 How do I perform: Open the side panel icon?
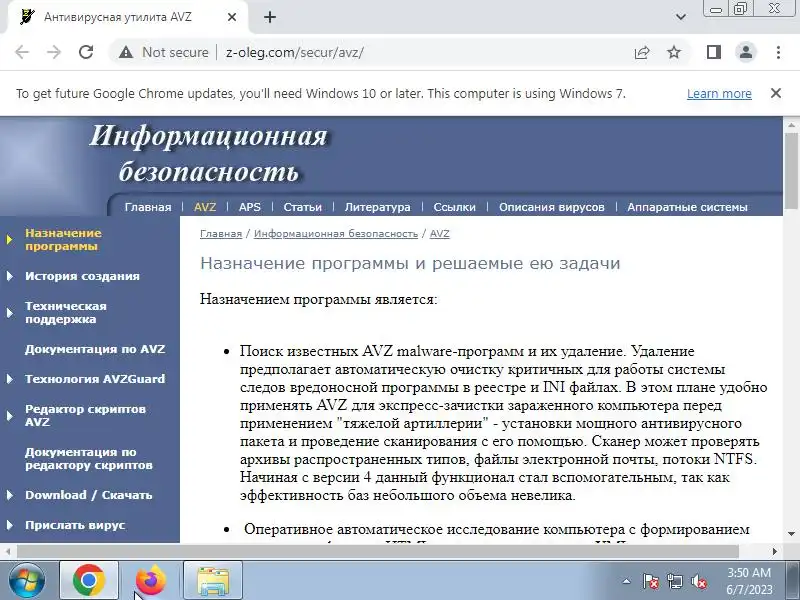[x=714, y=52]
